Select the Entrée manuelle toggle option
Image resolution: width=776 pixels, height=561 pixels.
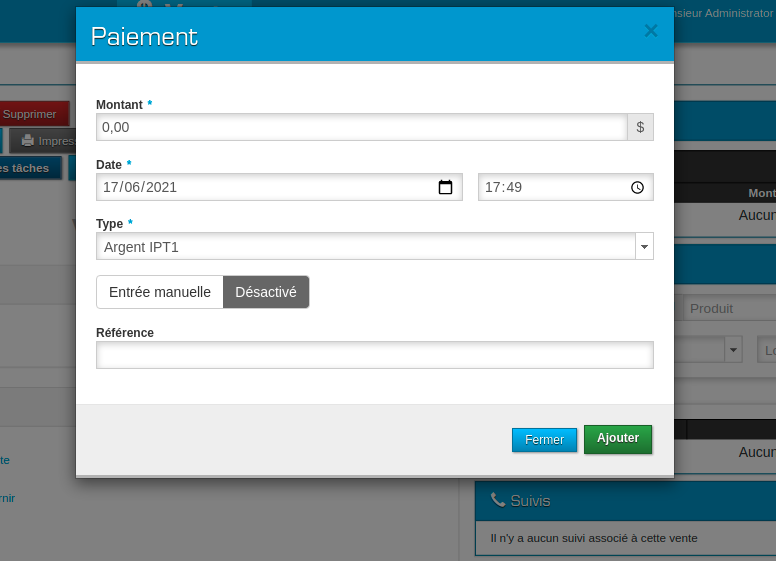point(160,292)
